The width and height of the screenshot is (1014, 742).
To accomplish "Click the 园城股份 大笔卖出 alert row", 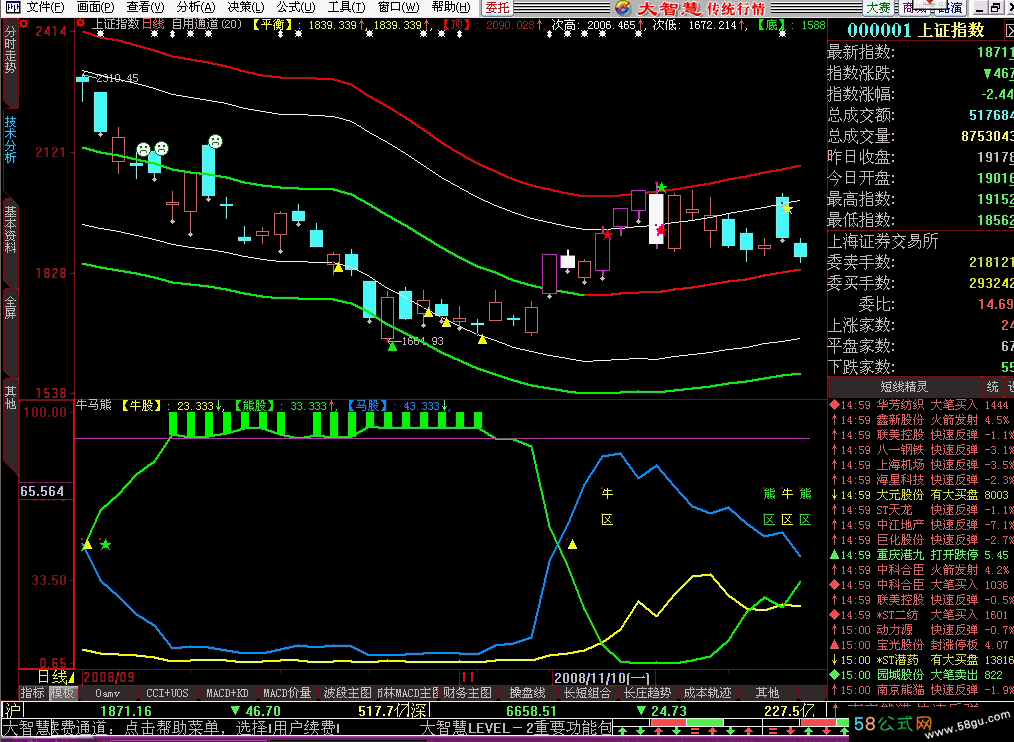I will (x=921, y=675).
